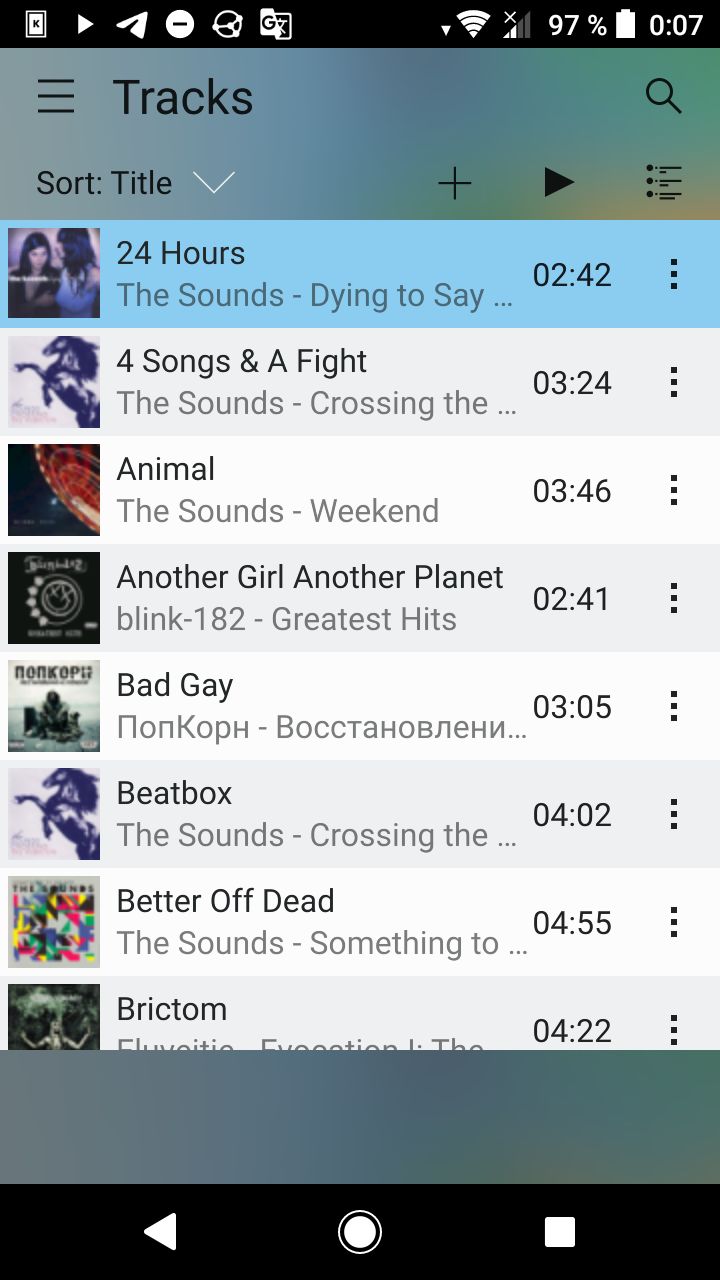Image resolution: width=720 pixels, height=1280 pixels.
Task: Open options menu for Better Off Dead
Action: (x=674, y=922)
